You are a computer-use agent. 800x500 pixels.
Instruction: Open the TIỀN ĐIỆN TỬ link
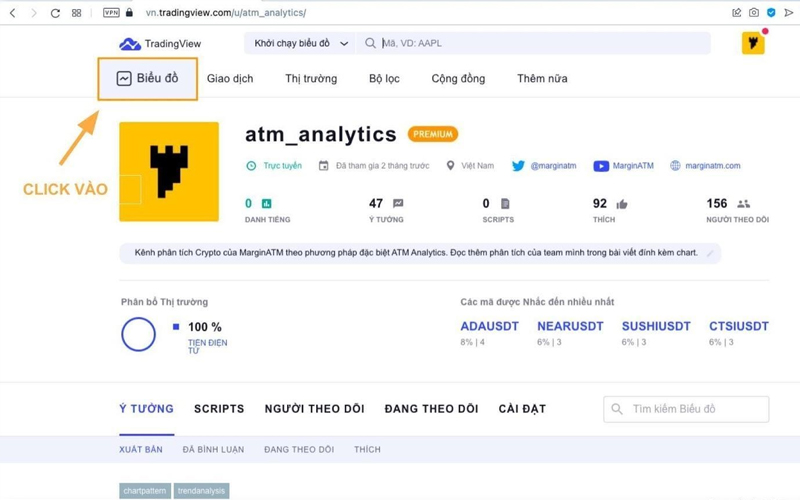(x=208, y=346)
